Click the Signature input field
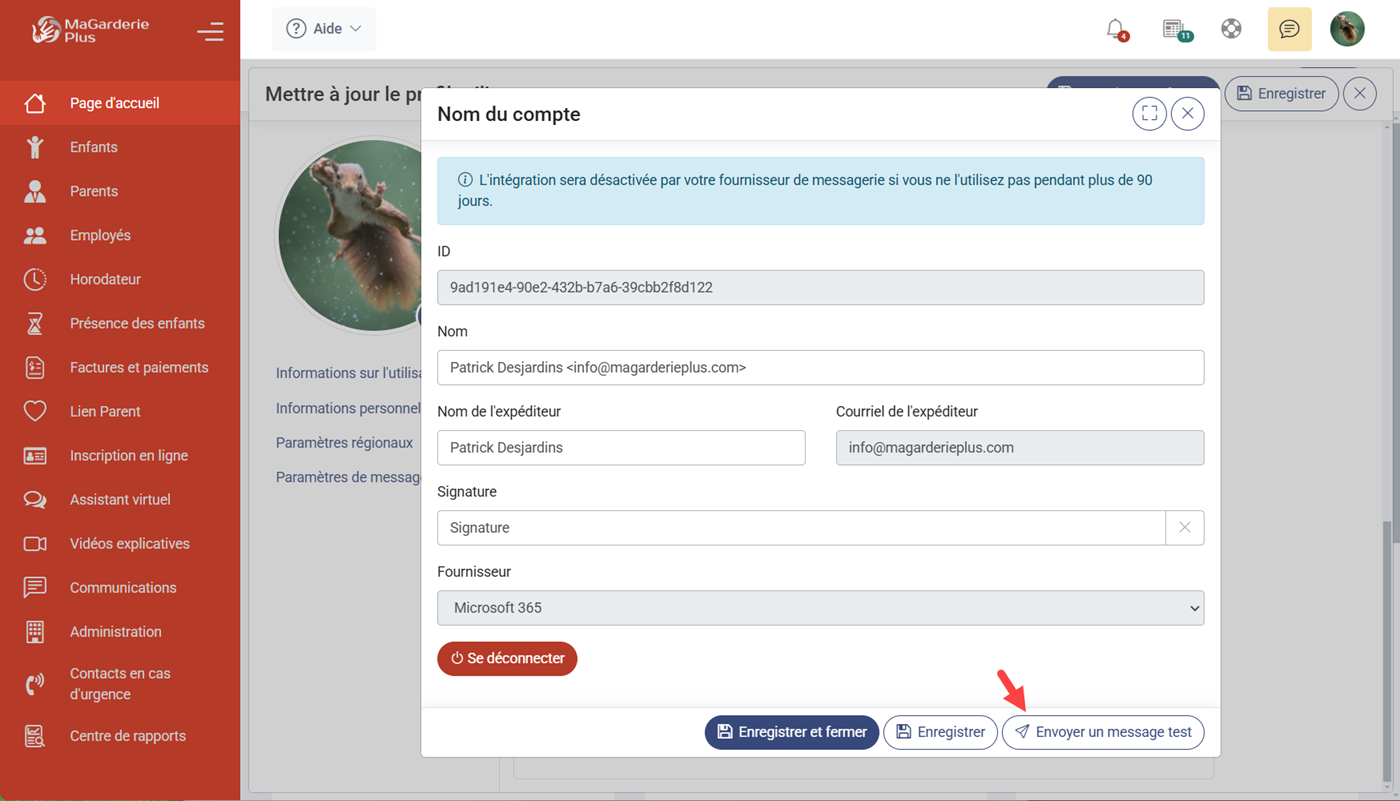 pos(801,527)
